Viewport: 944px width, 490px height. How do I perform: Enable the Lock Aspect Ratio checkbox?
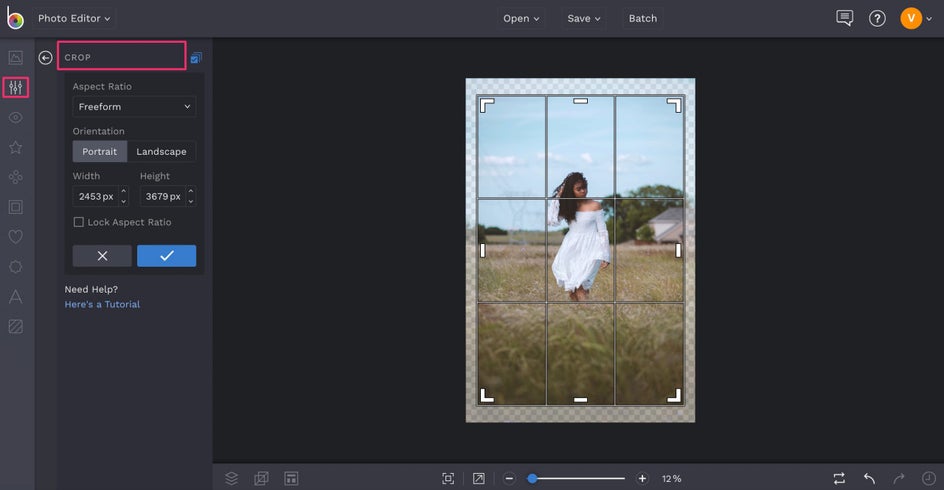79,222
